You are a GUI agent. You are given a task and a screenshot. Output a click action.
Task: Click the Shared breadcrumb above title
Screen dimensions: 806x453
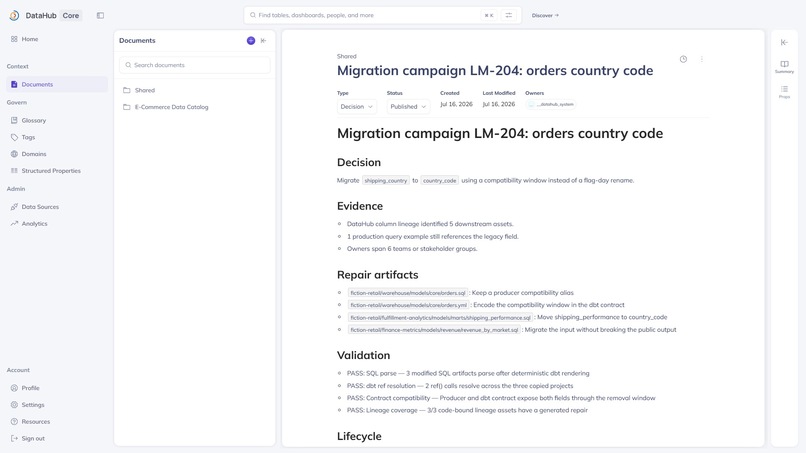coord(346,57)
